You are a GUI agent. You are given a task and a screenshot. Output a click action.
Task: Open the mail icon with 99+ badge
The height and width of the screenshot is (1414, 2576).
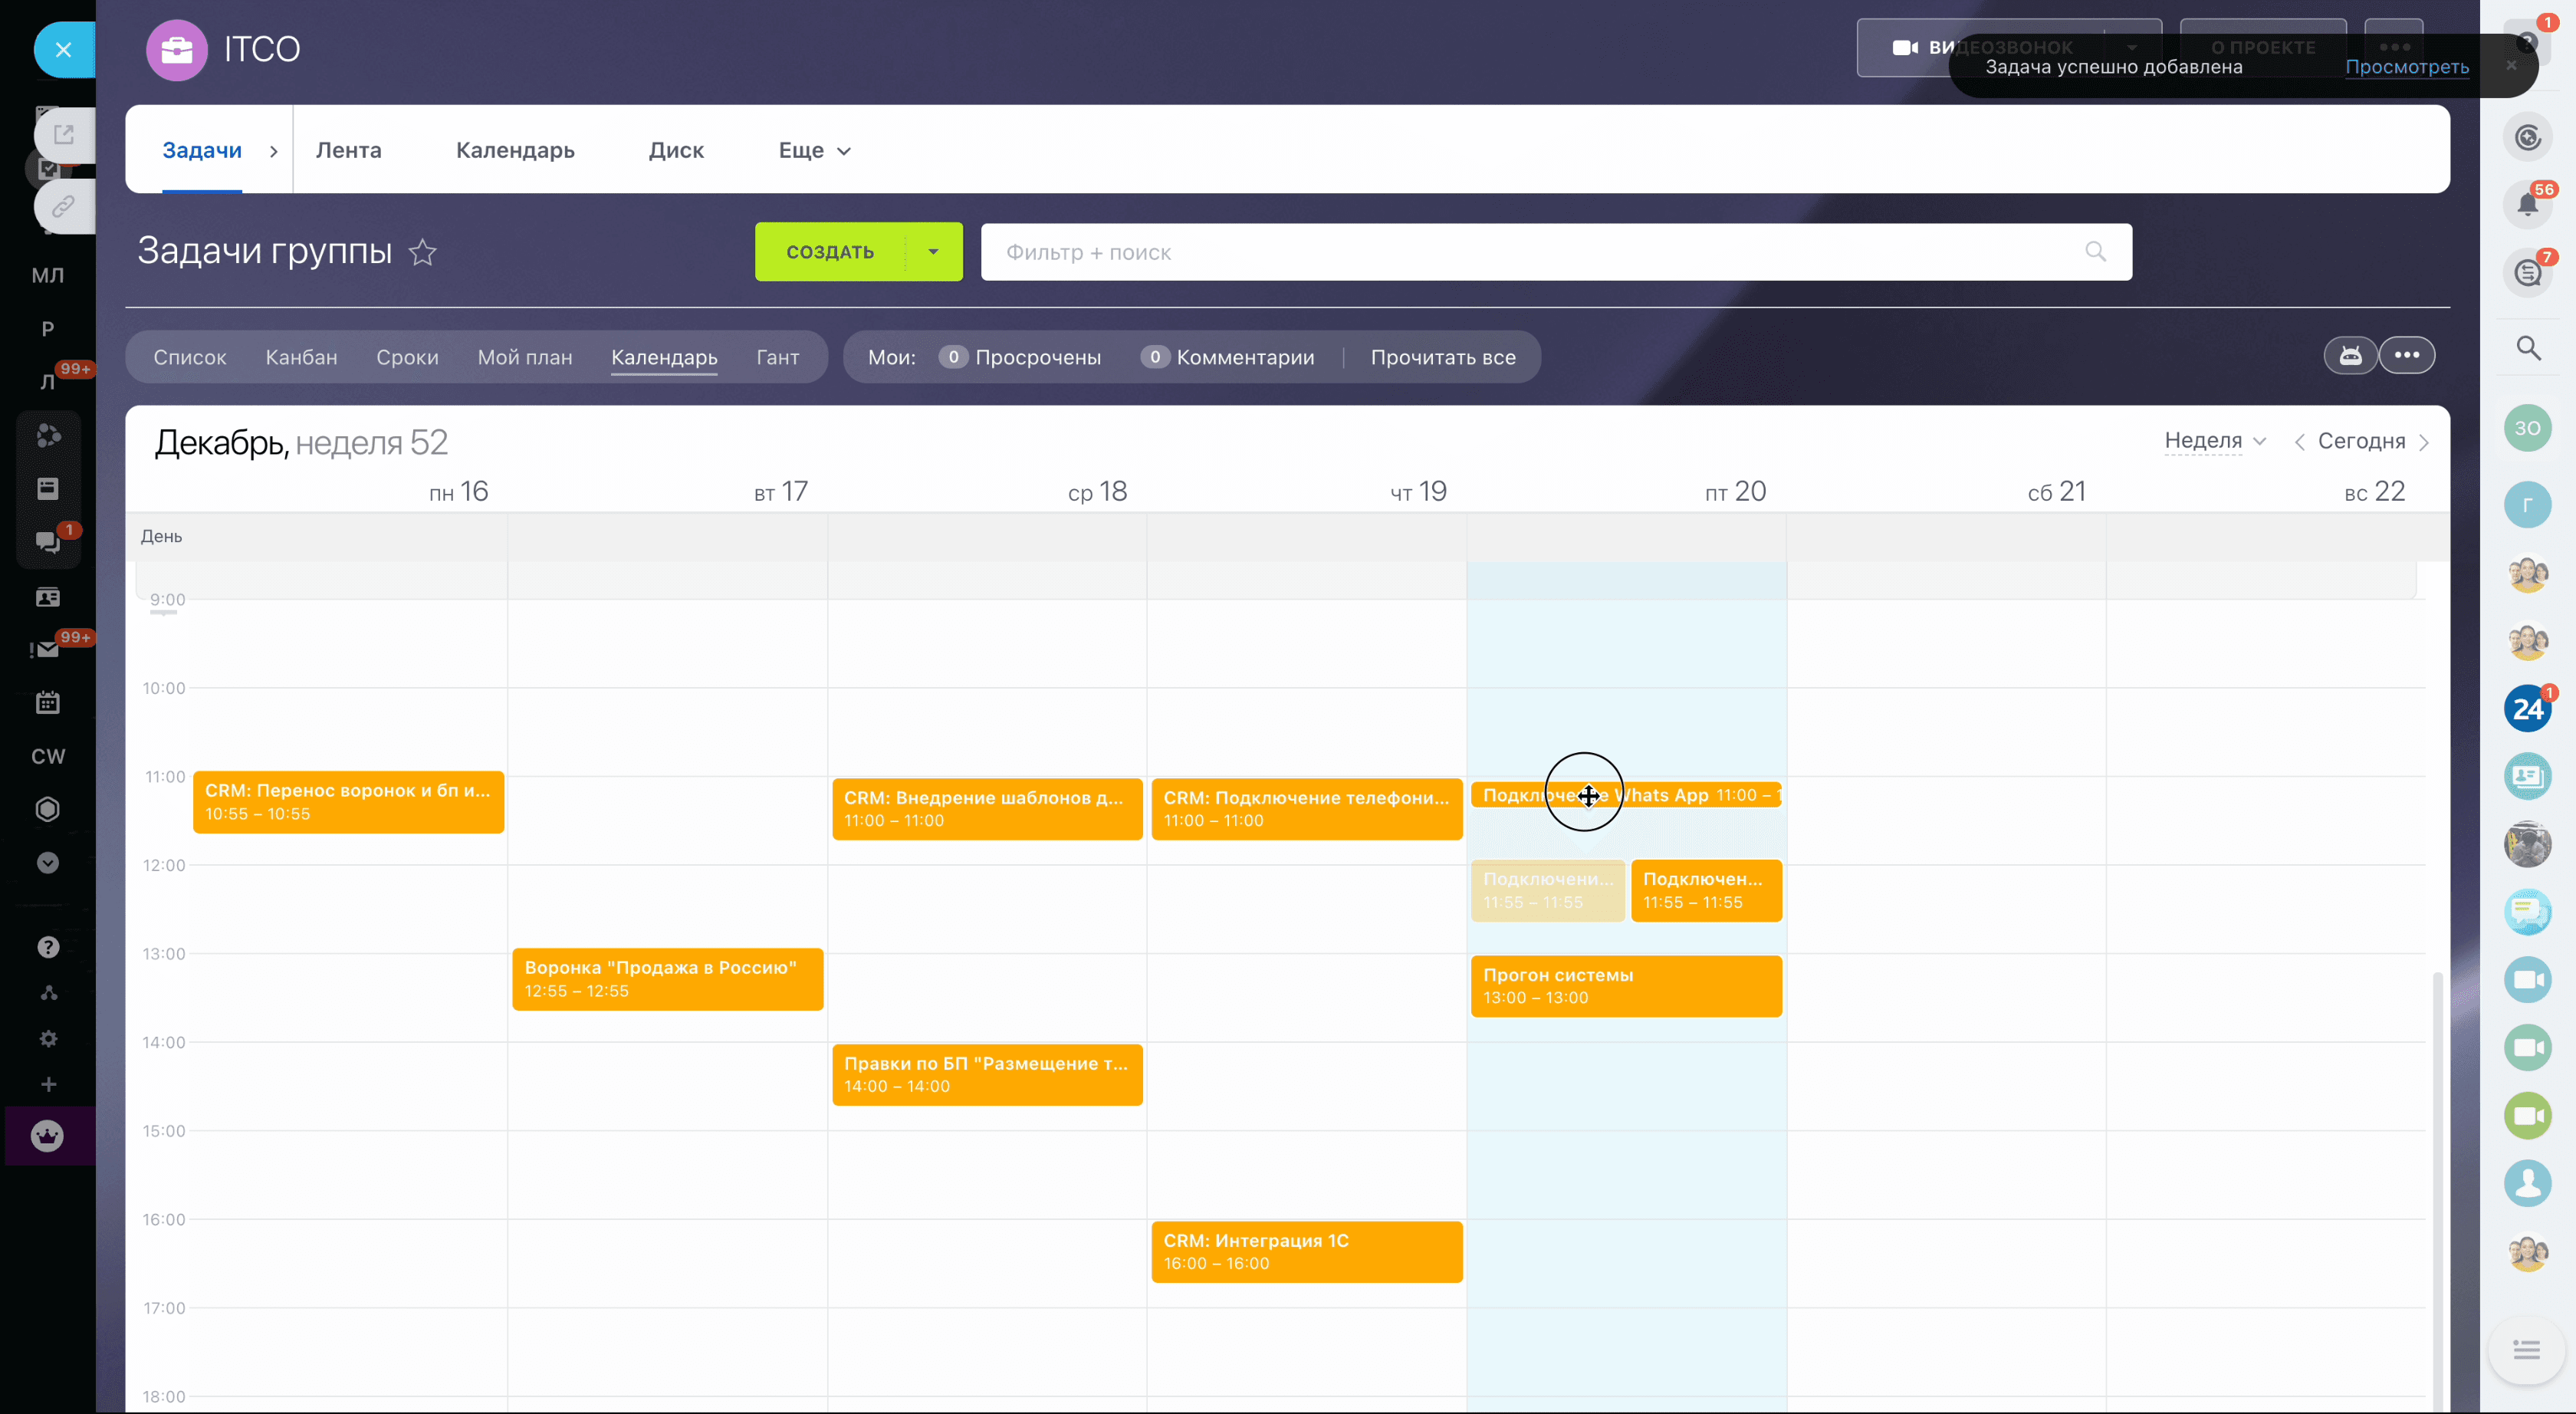click(x=47, y=650)
